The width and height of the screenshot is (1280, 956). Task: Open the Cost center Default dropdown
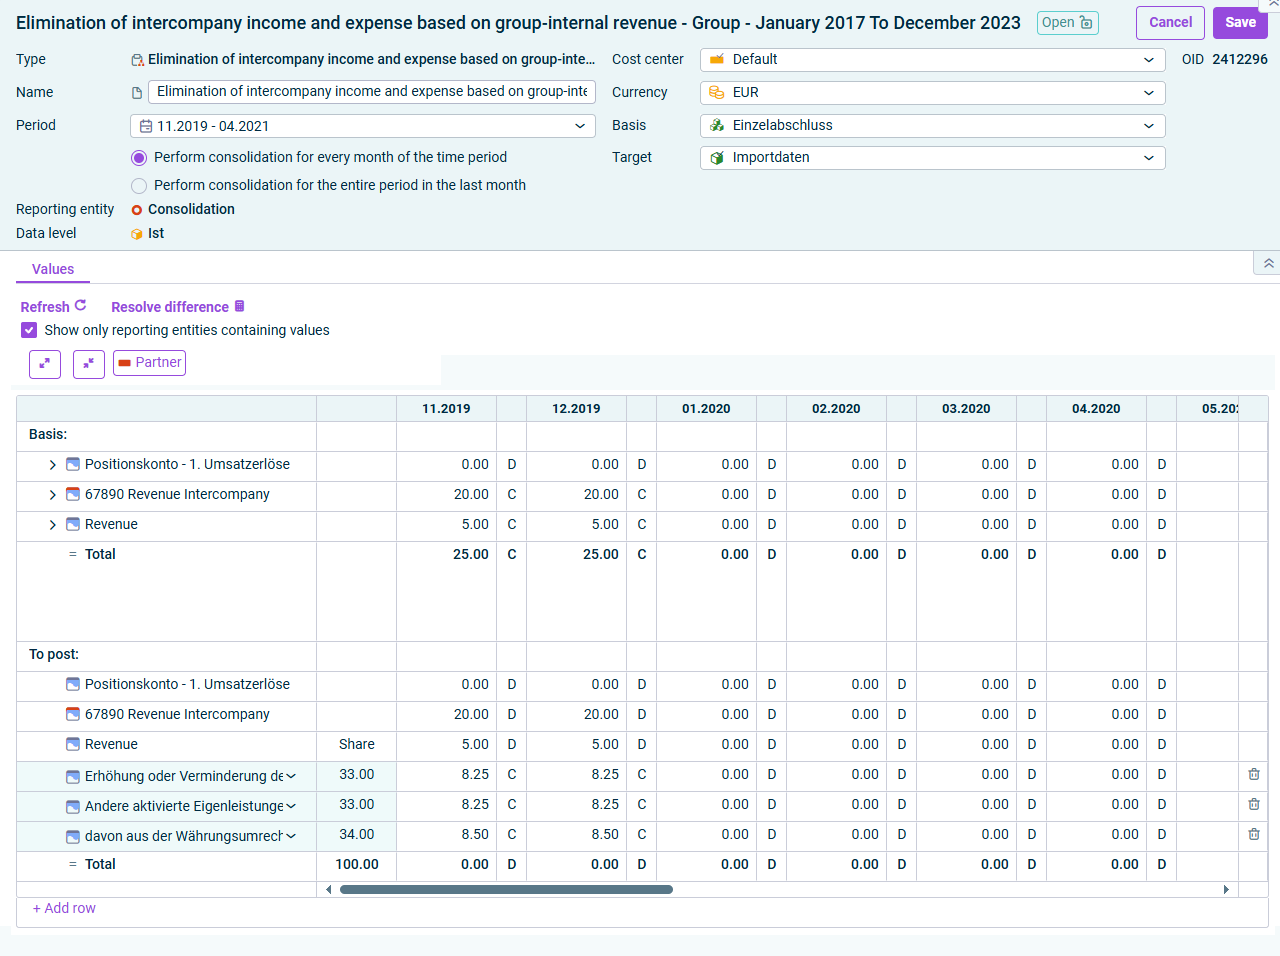pyautogui.click(x=932, y=60)
